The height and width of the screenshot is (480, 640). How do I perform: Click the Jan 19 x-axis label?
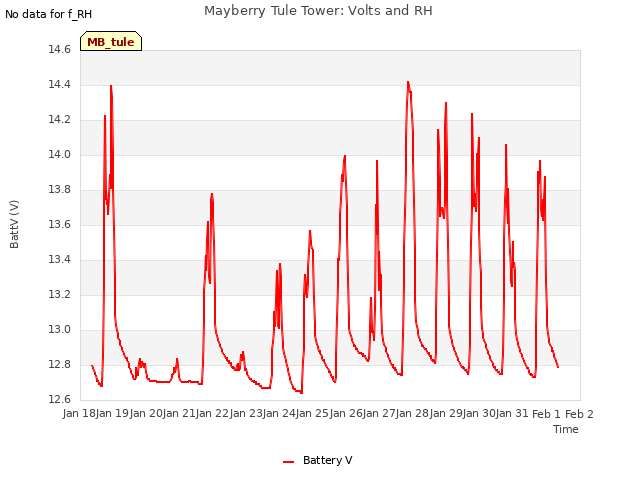[x=113, y=414]
